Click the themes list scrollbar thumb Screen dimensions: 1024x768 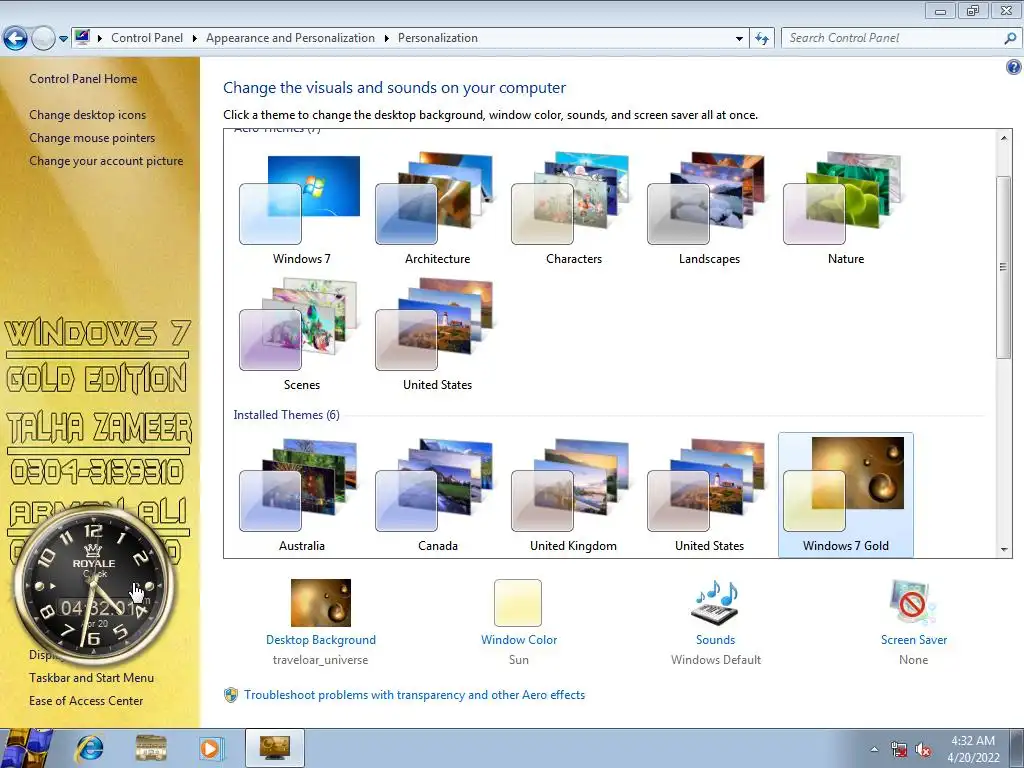pyautogui.click(x=1004, y=267)
